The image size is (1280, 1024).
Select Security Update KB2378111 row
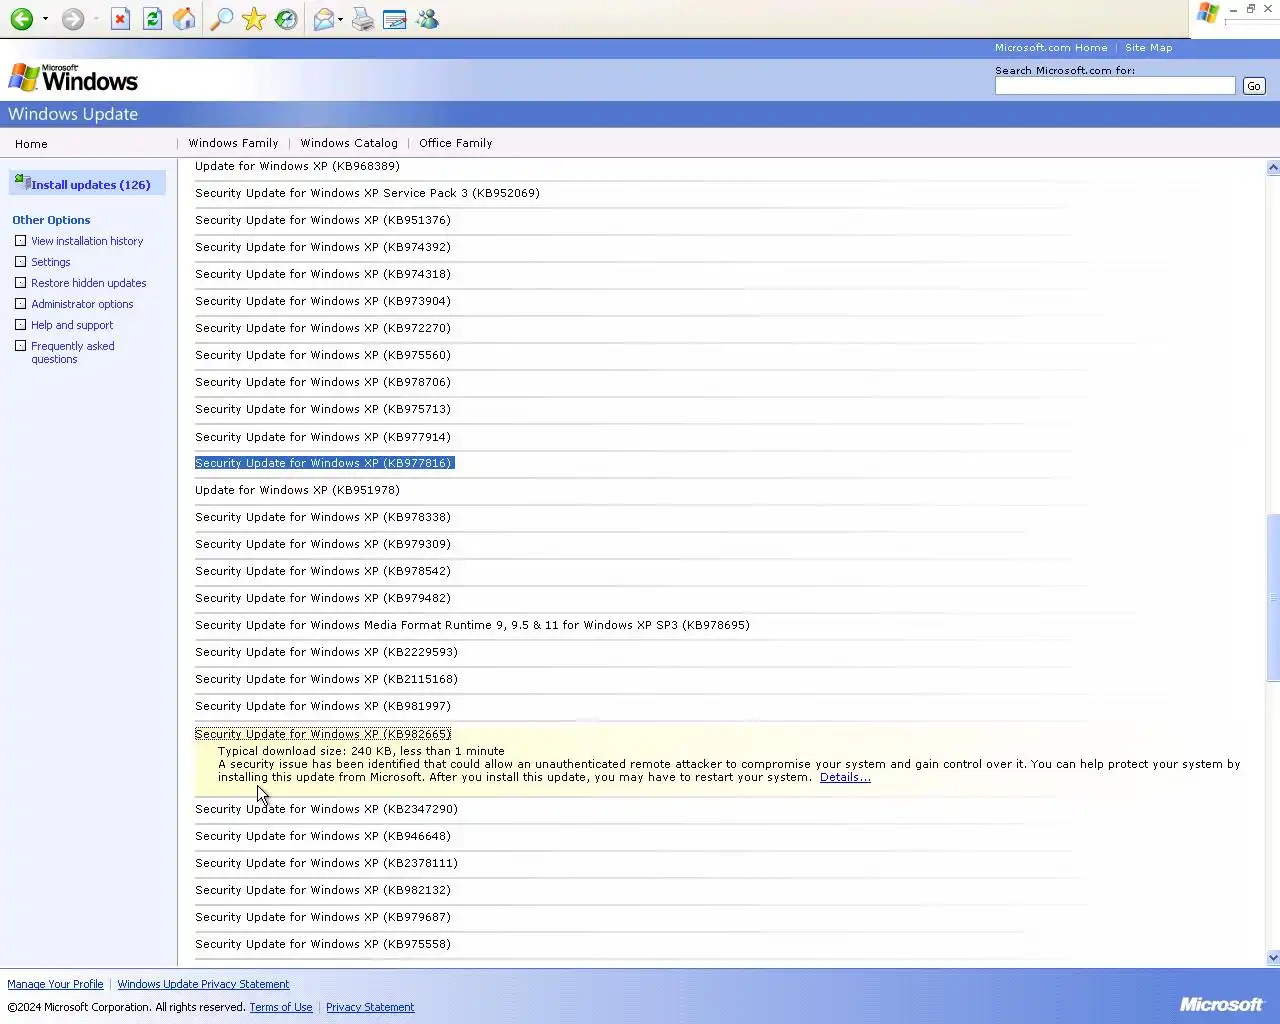click(x=326, y=863)
